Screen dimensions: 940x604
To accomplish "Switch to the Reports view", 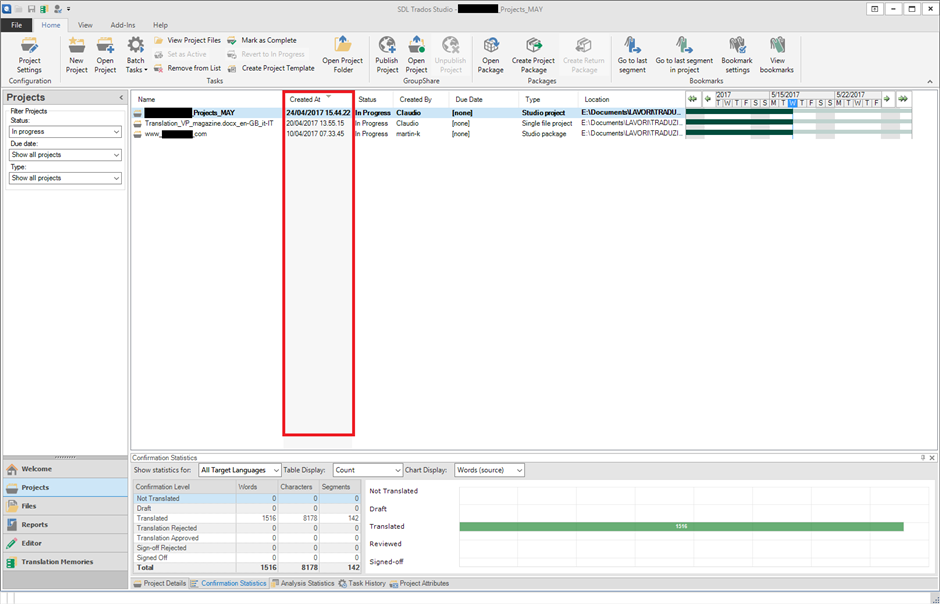I will [x=65, y=525].
